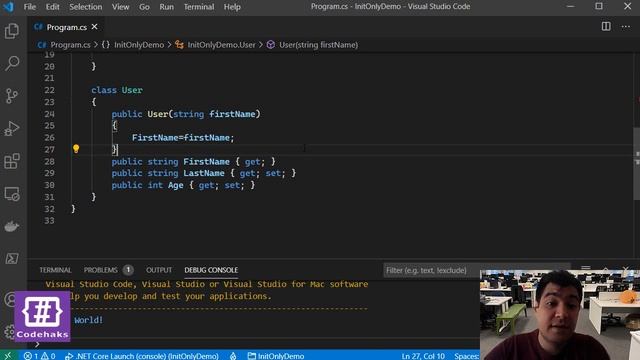Click line number 33 in the gutter

point(49,221)
